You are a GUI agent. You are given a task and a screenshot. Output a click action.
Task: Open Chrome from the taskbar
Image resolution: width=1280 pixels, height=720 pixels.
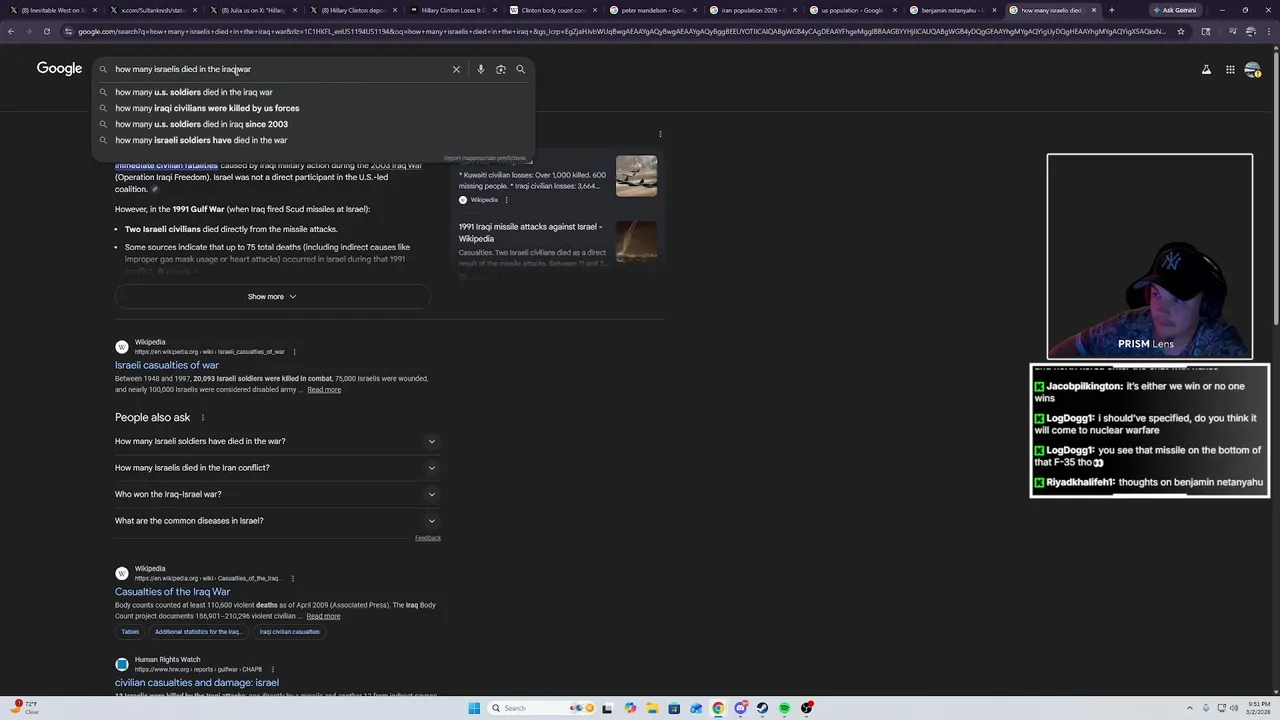[x=718, y=708]
